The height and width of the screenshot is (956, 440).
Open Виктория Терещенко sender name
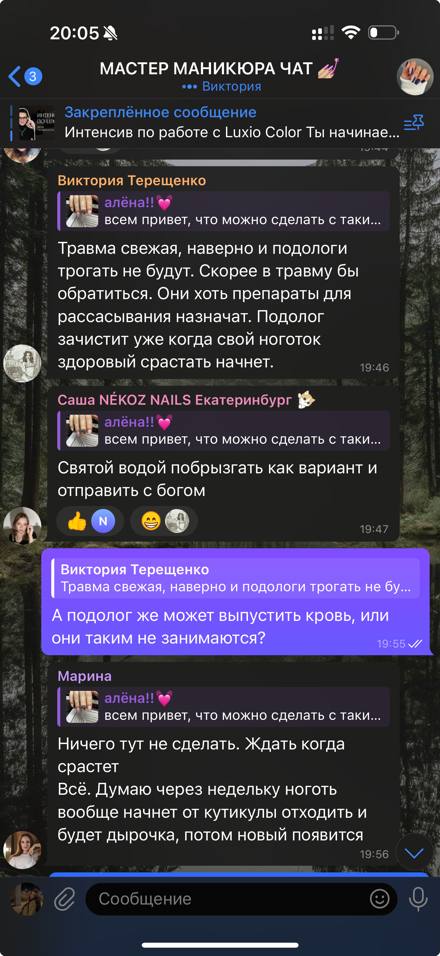(132, 180)
